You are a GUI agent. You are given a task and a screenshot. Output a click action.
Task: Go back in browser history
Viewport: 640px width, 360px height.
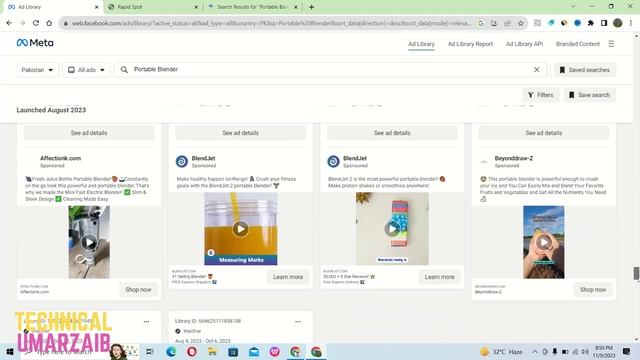pos(9,23)
